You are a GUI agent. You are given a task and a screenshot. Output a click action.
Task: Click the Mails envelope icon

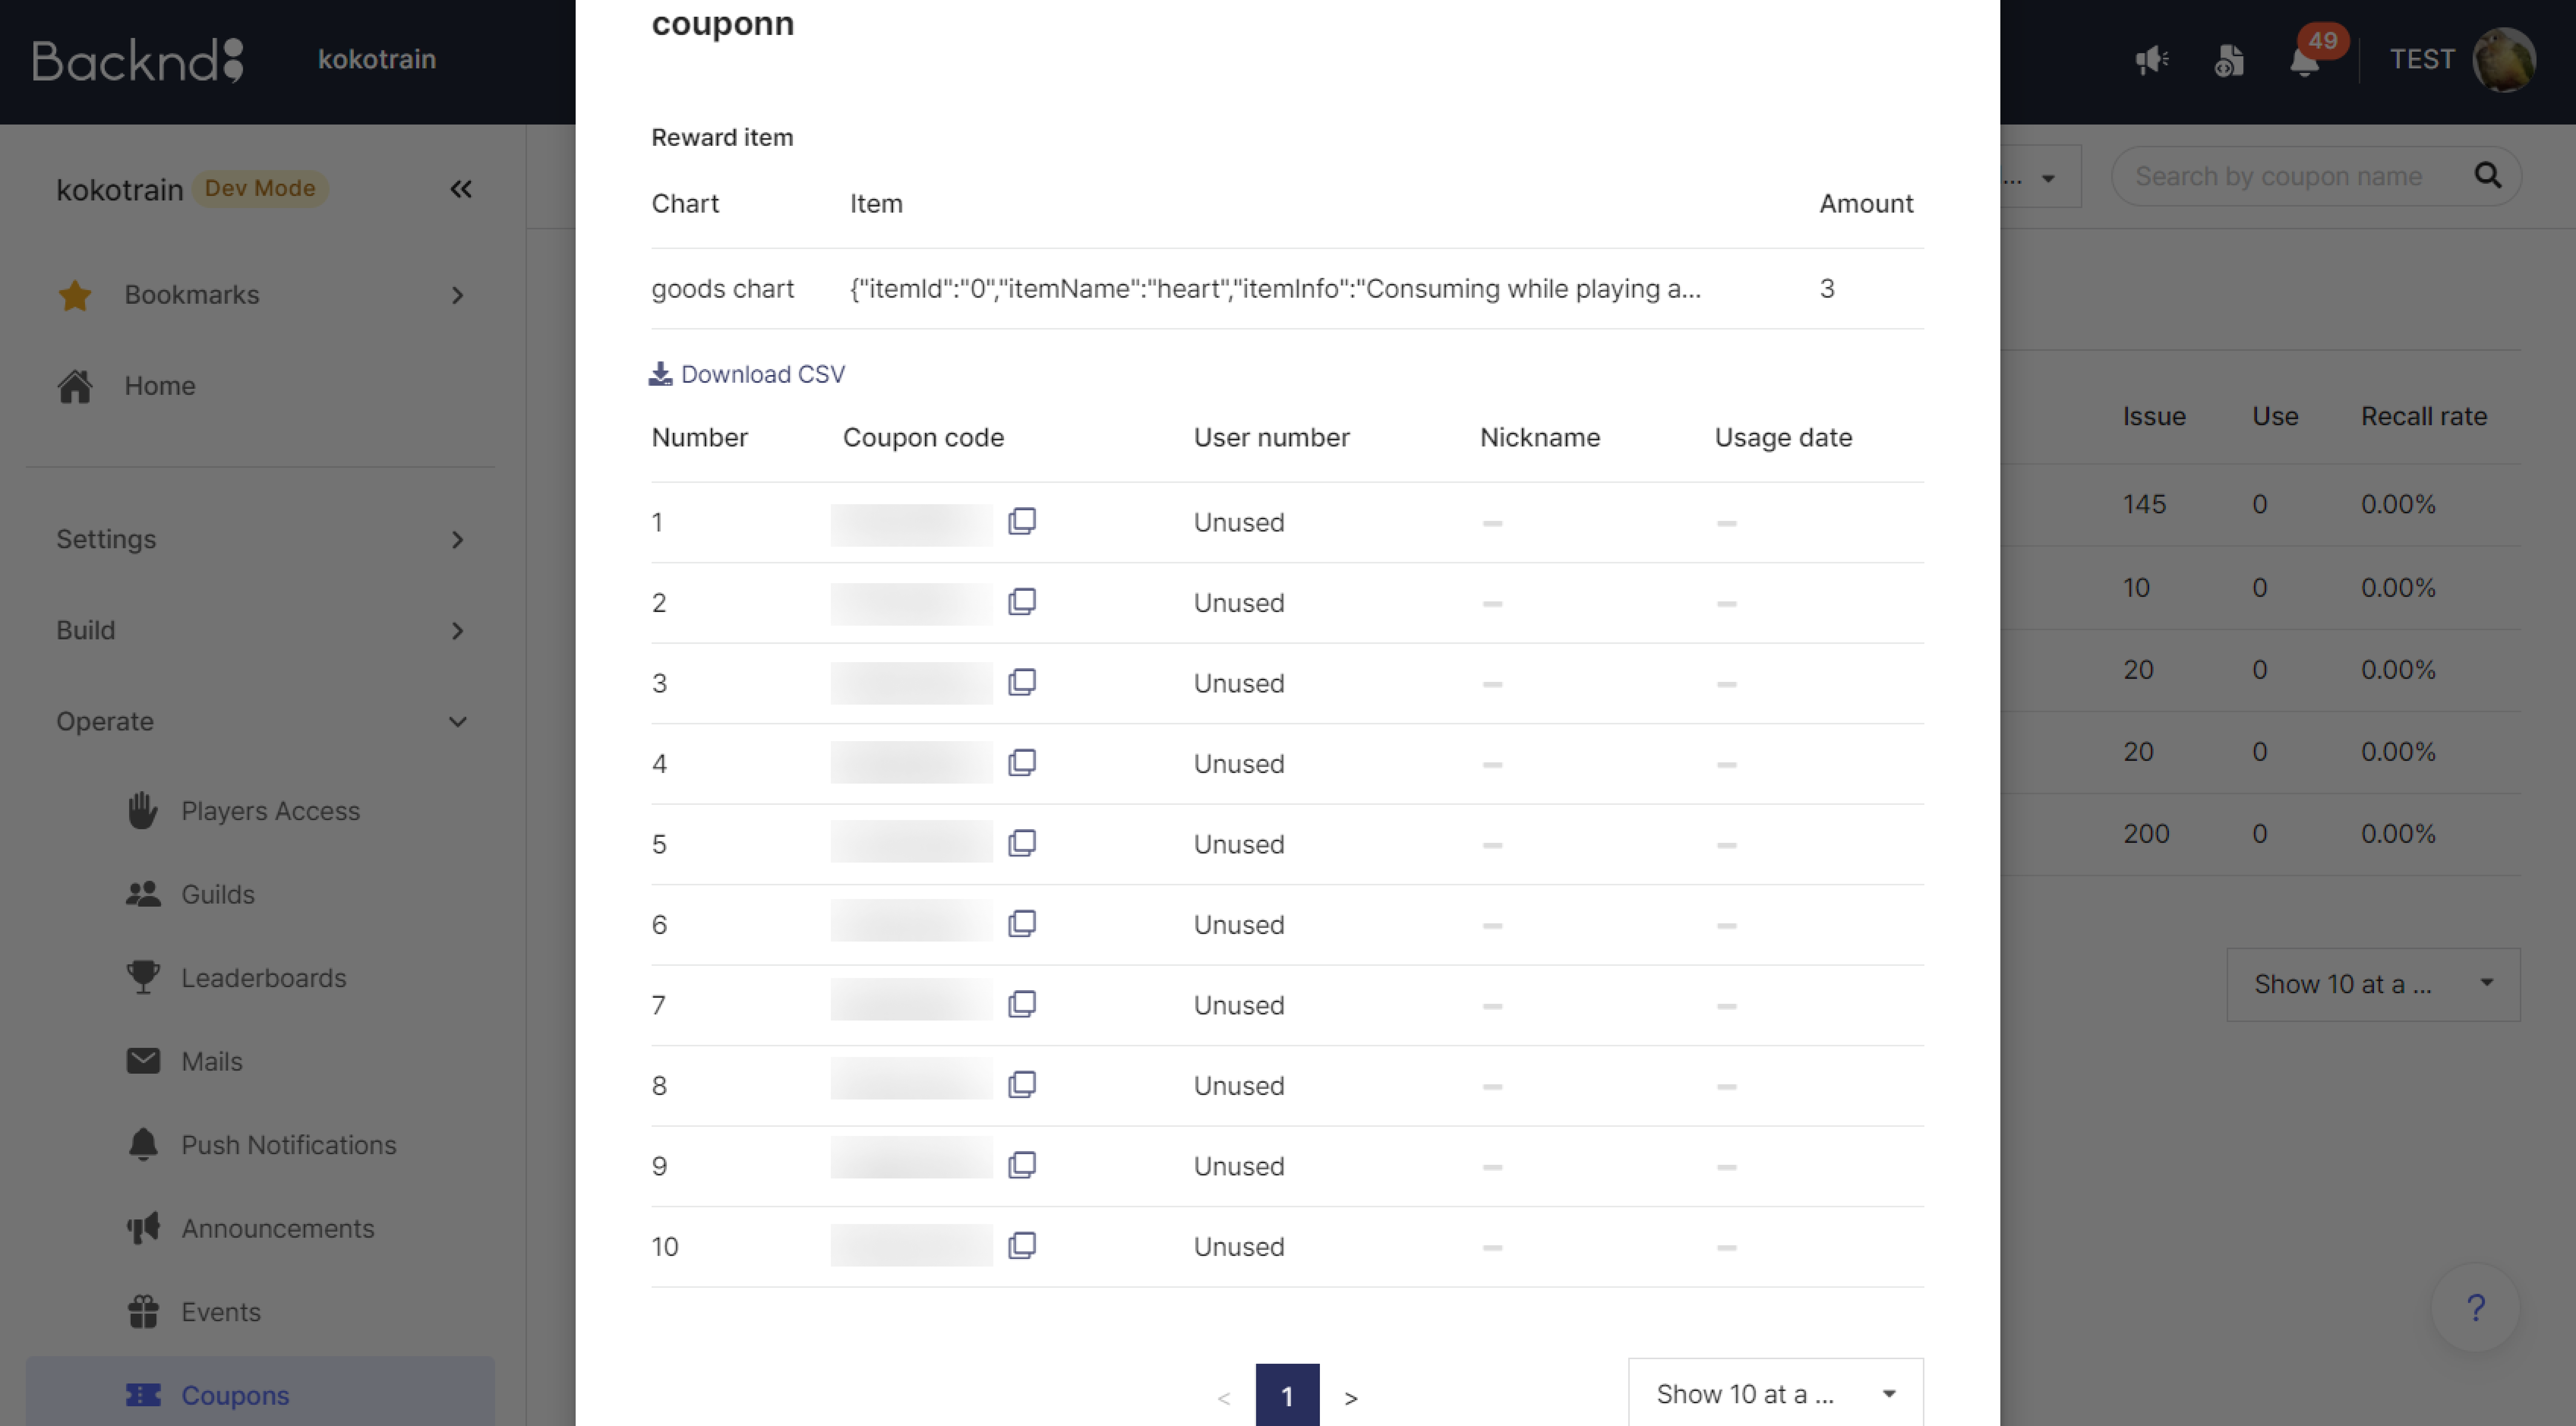(x=143, y=1061)
